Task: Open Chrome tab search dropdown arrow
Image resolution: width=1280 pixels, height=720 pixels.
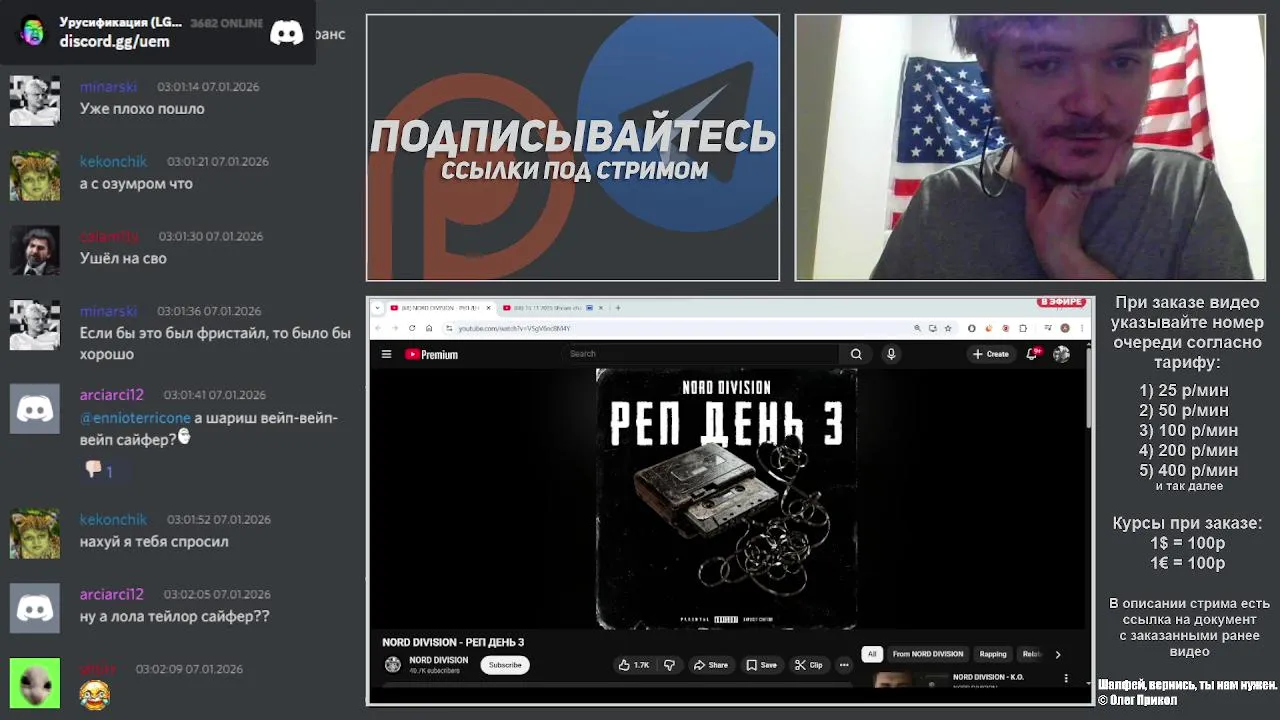Action: pyautogui.click(x=378, y=308)
